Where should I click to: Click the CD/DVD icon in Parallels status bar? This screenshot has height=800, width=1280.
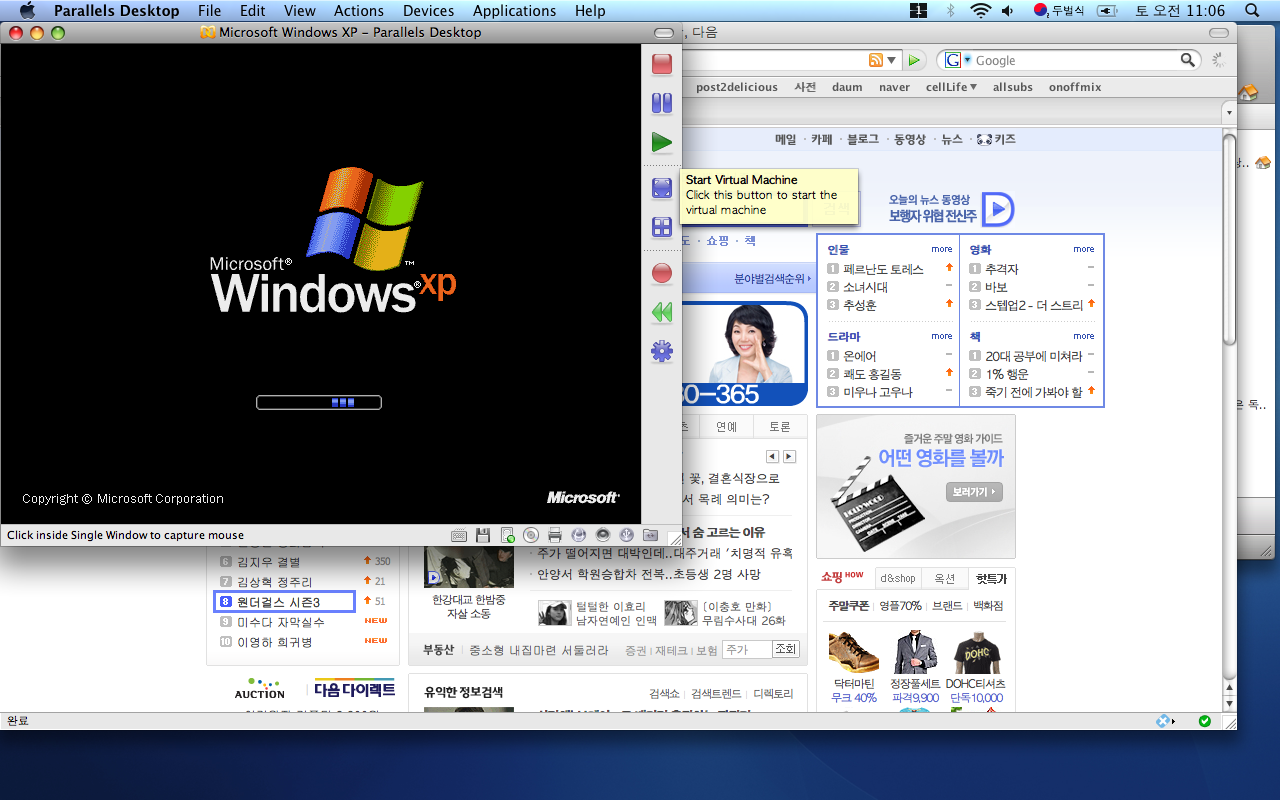pos(531,535)
